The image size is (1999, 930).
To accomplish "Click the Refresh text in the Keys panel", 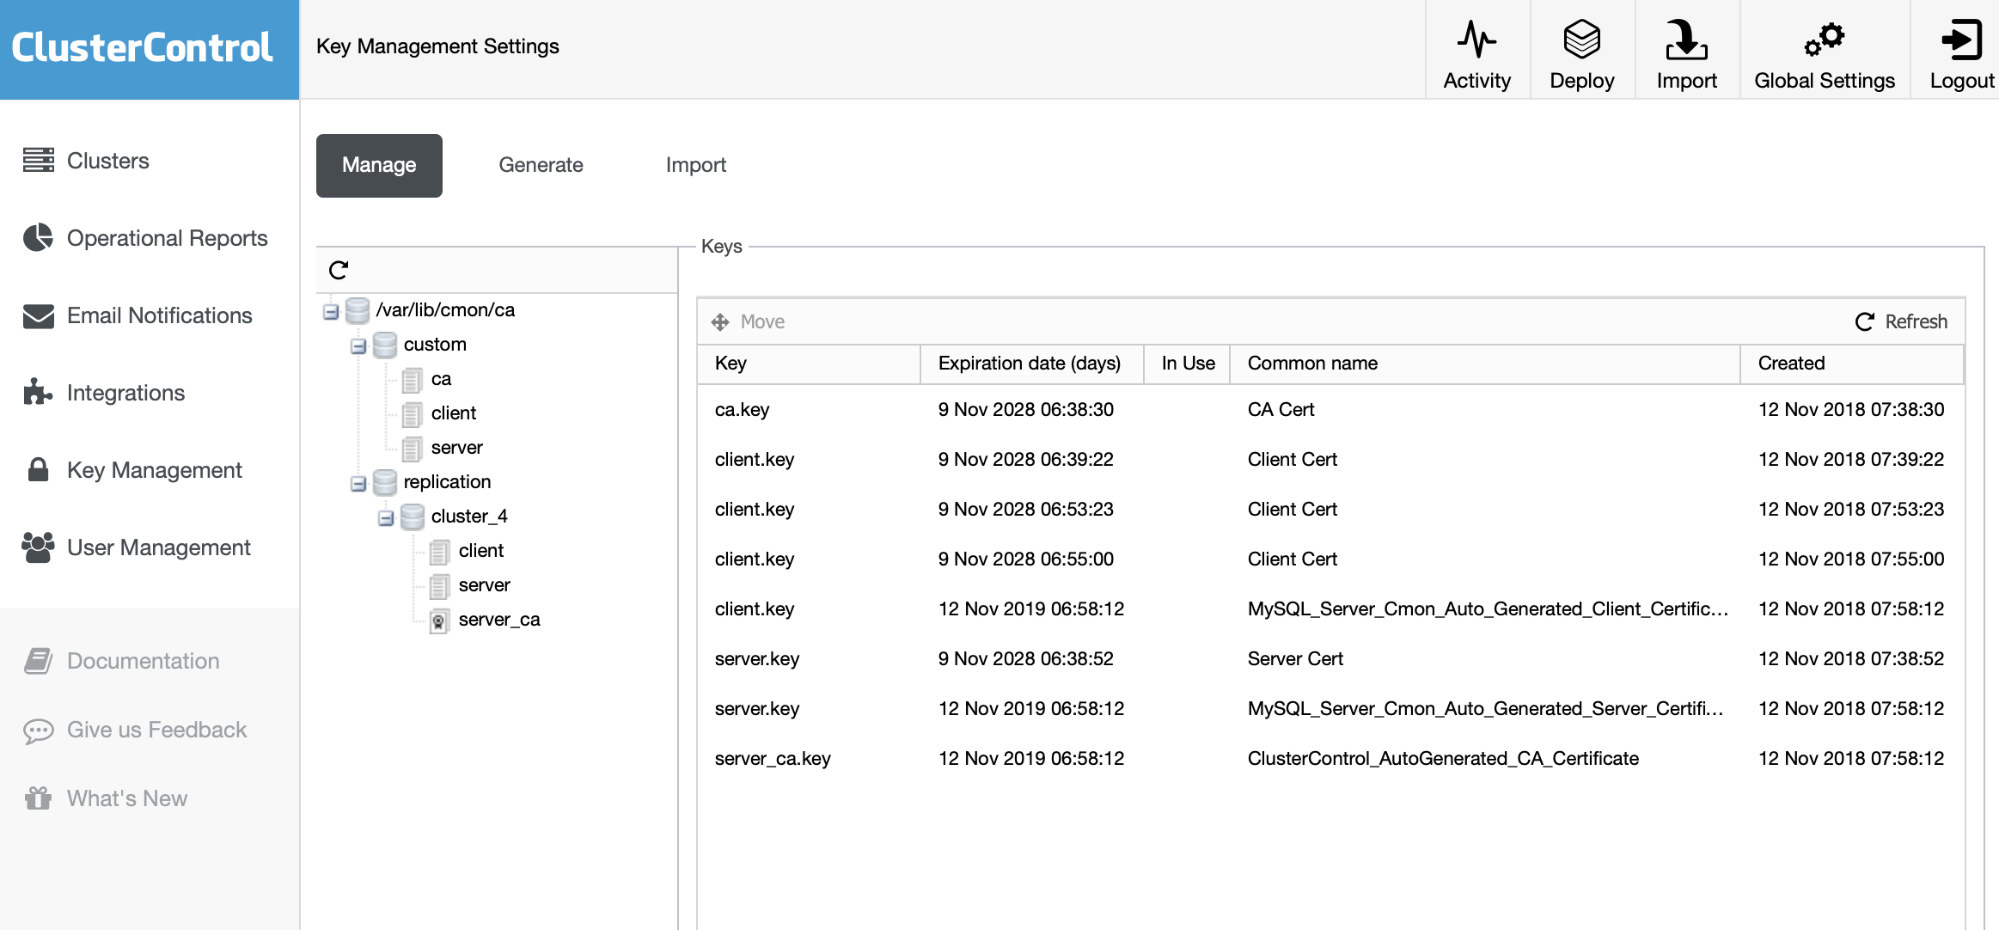I will click(1916, 322).
